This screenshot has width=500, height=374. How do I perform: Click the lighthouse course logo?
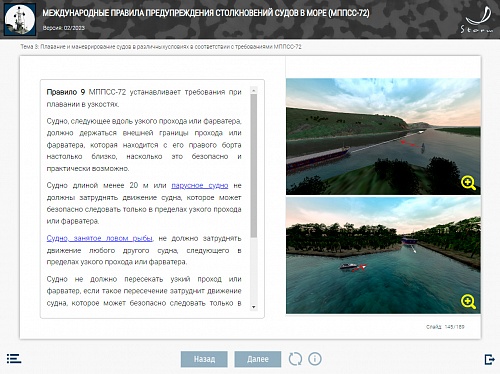20,19
